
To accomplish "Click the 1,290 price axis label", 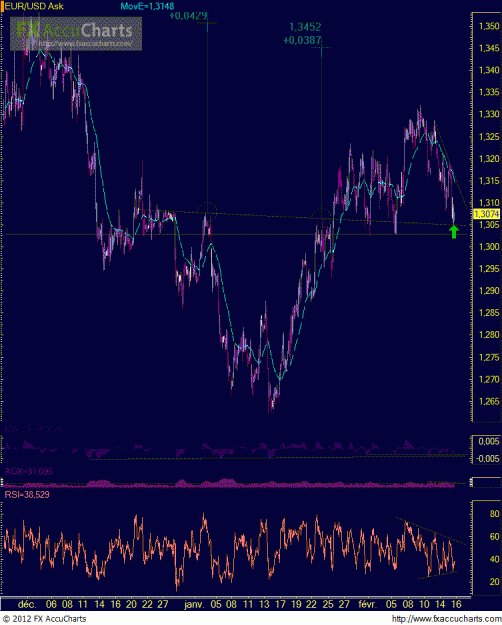I will [489, 291].
